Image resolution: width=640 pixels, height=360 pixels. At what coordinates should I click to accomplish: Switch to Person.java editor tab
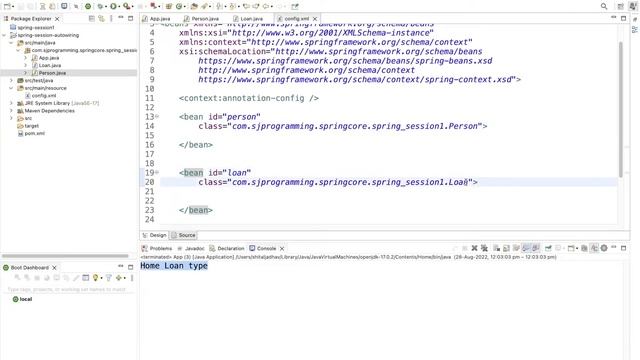coord(201,19)
